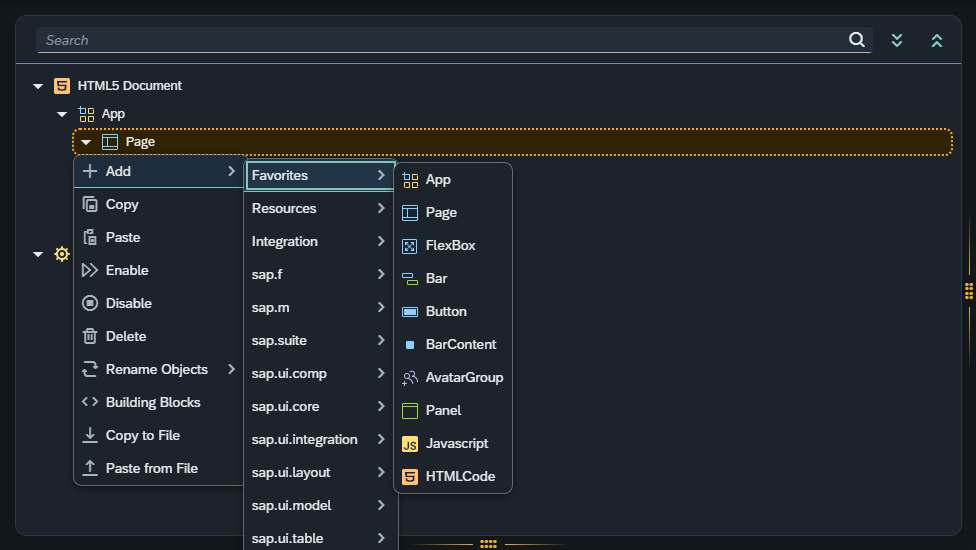Click the right edge panel resize handle
This screenshot has height=550, width=976.
(969, 291)
